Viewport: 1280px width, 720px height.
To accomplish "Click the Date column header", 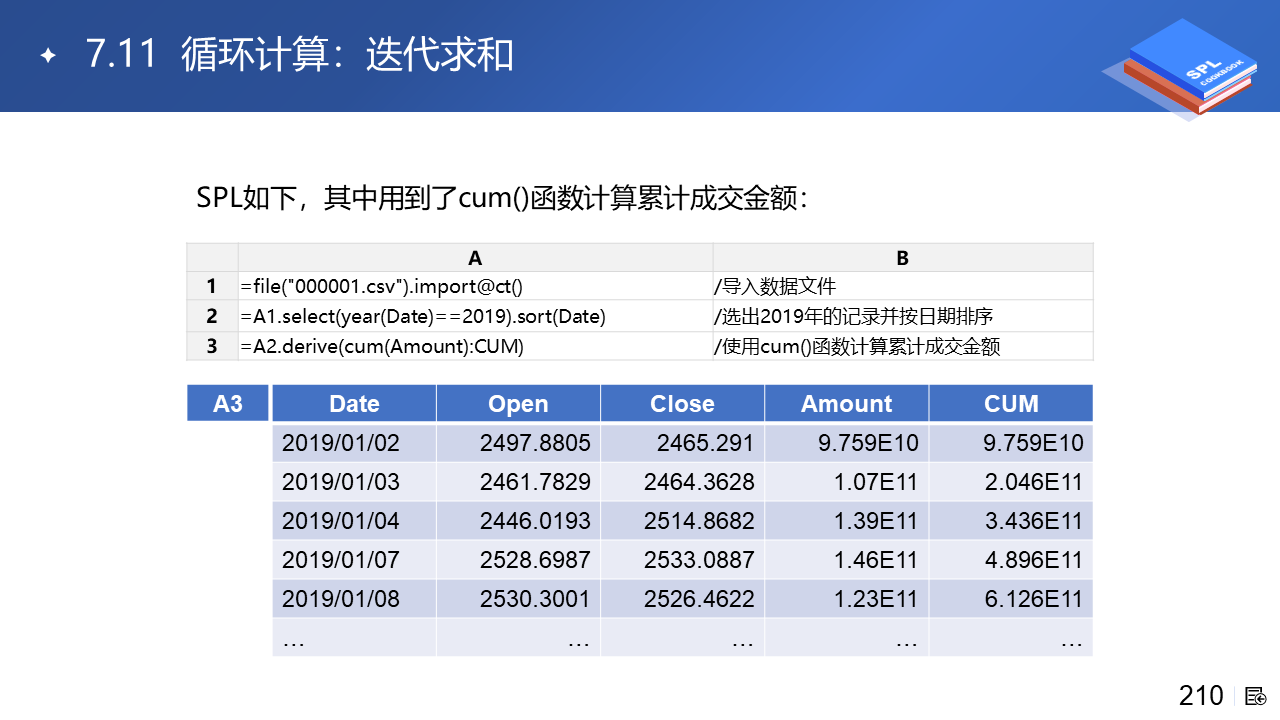I will [354, 404].
